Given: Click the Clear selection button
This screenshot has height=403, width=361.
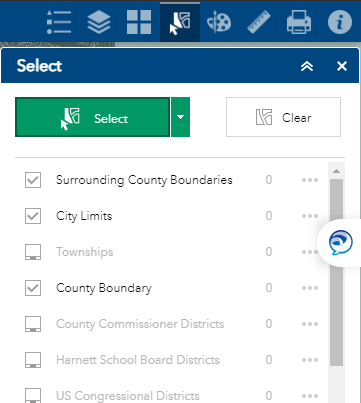Looking at the screenshot, I should pyautogui.click(x=283, y=117).
